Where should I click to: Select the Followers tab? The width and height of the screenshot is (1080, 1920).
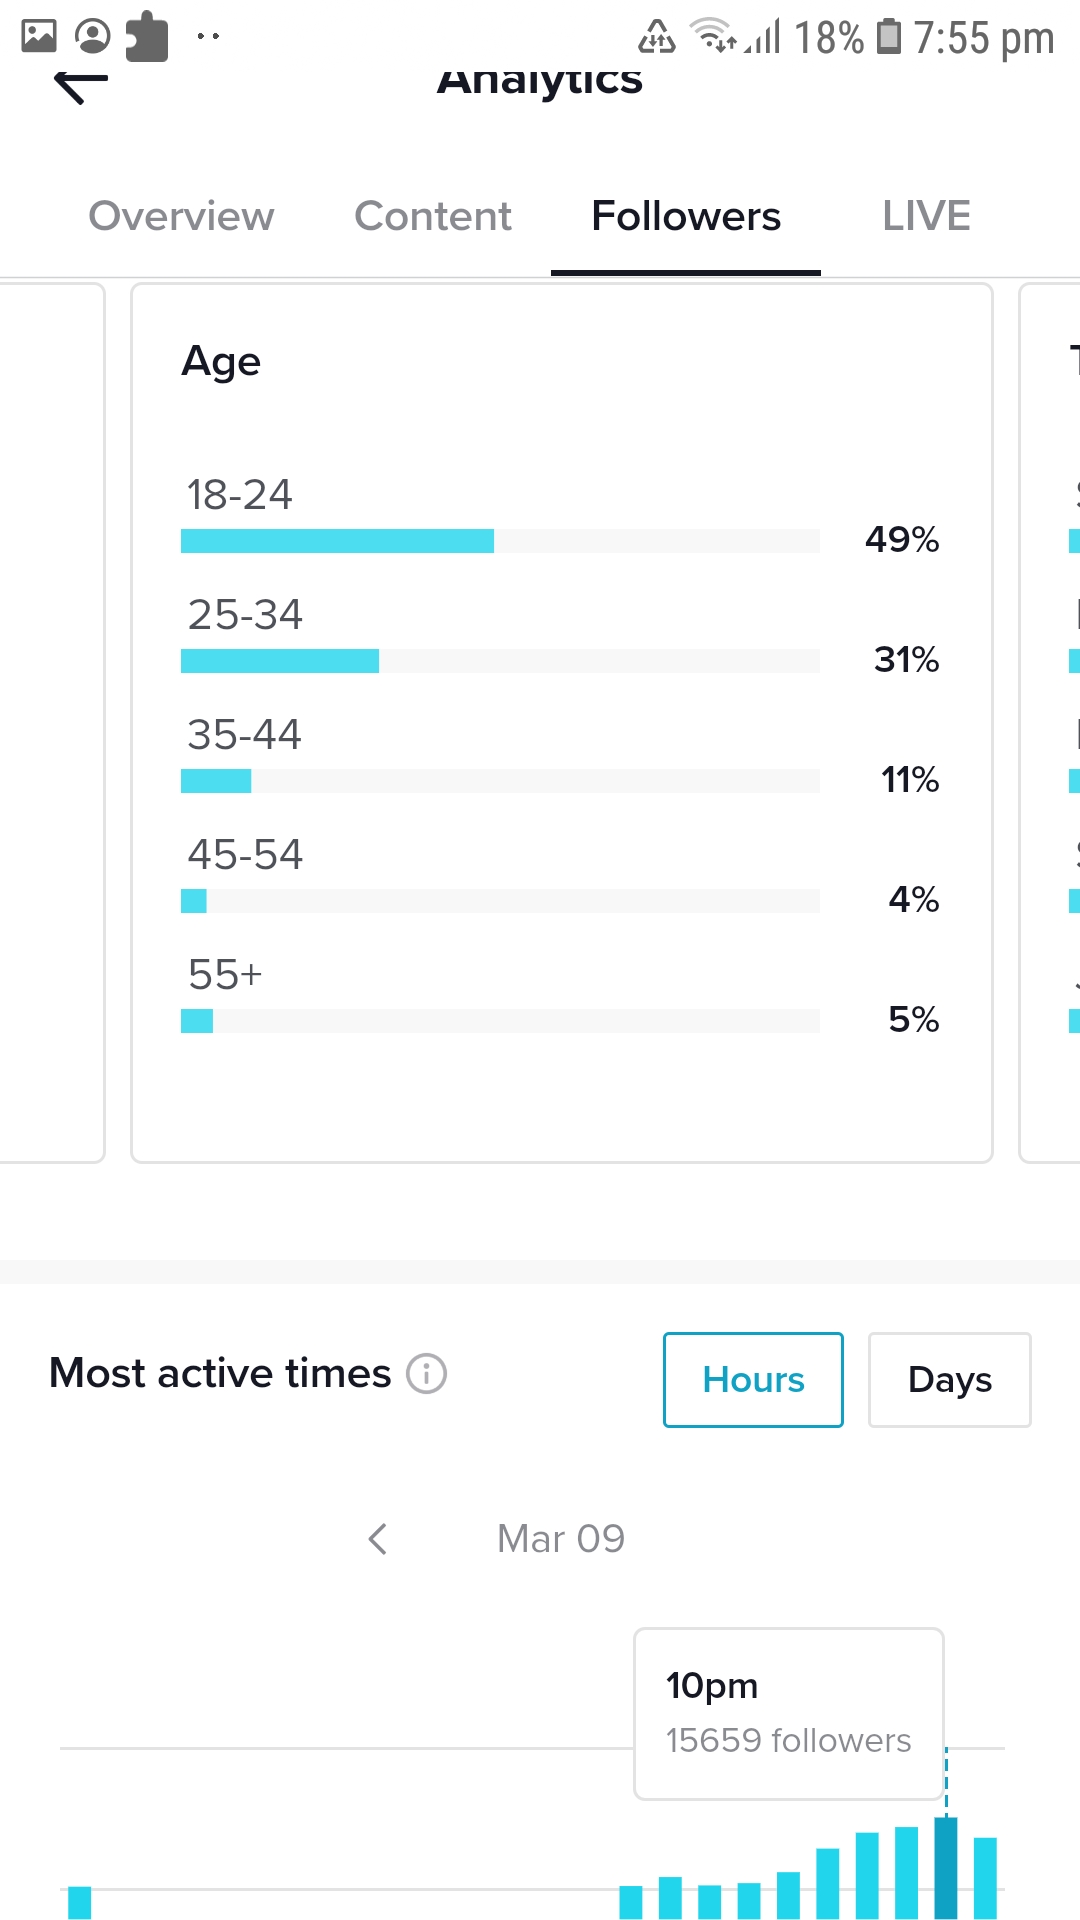[x=686, y=216]
